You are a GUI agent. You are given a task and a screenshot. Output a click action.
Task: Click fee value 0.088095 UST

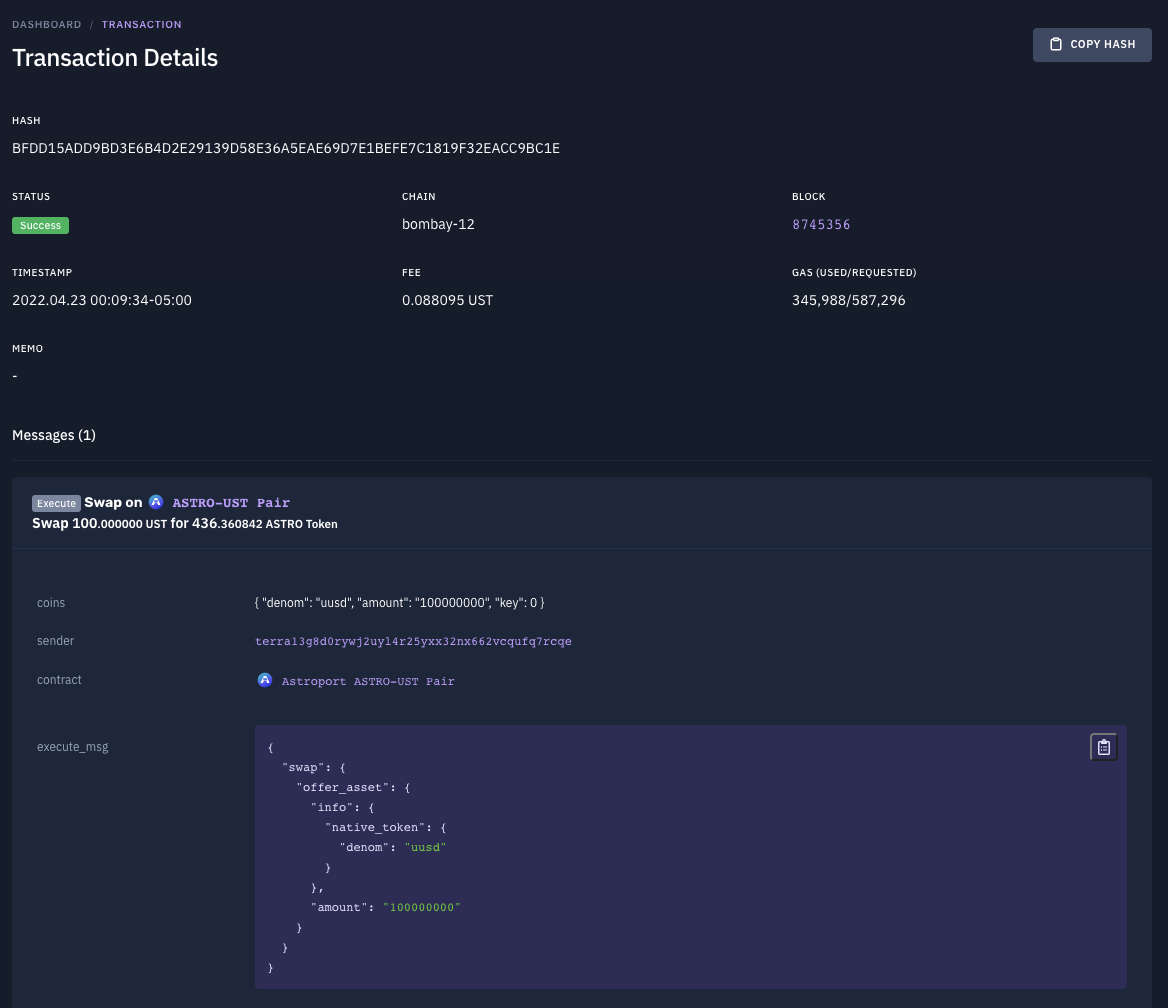tap(448, 300)
